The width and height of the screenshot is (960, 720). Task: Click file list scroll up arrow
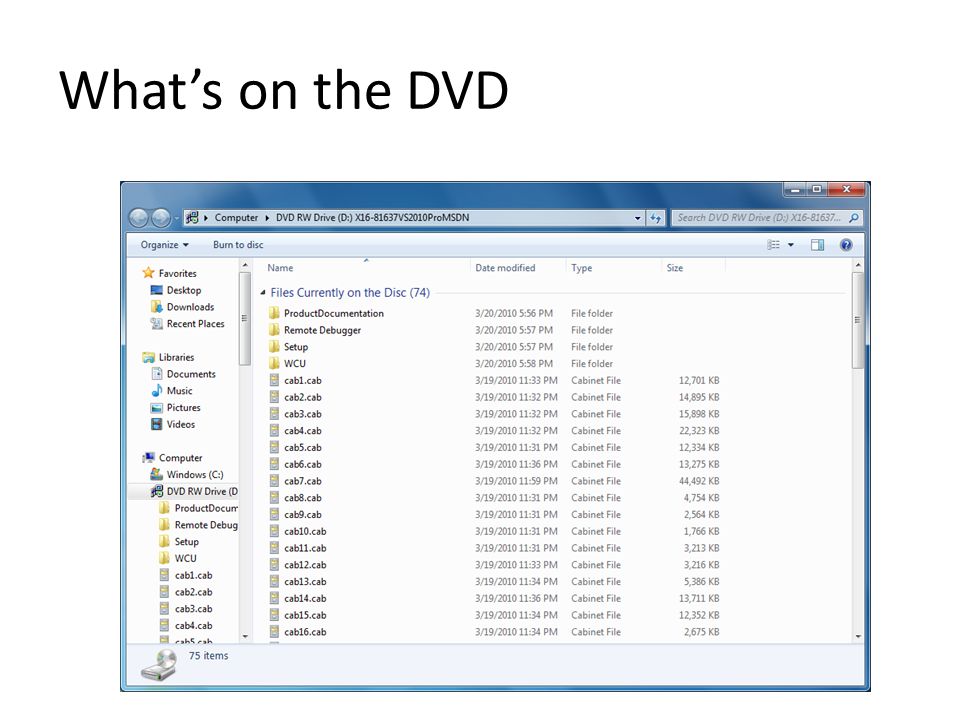[x=858, y=265]
